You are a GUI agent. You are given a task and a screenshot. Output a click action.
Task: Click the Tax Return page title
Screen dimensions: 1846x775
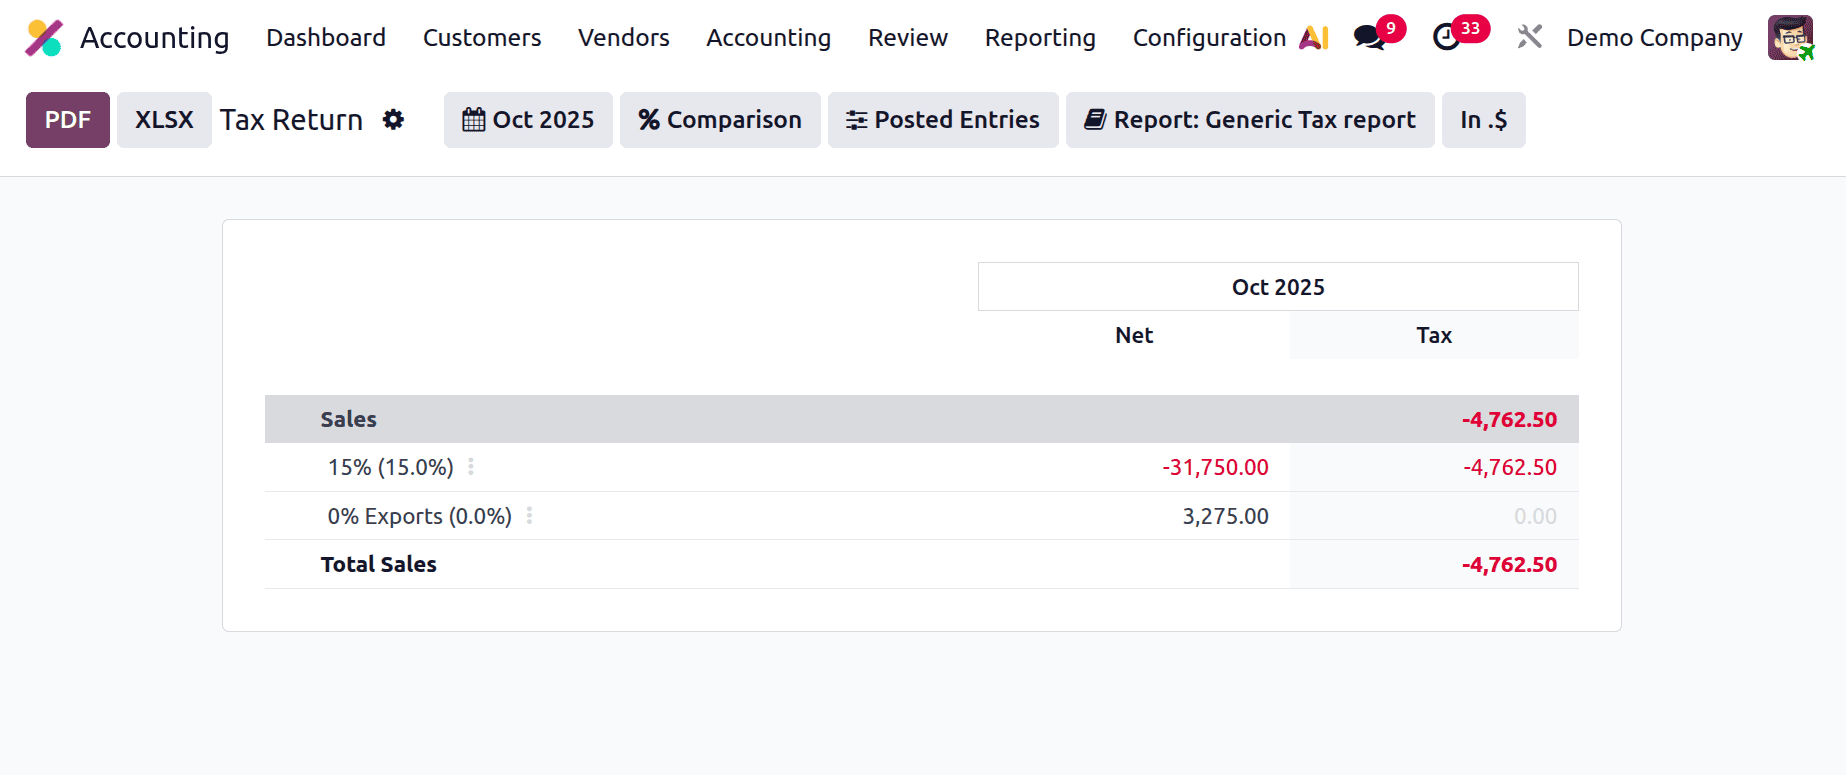[x=291, y=120]
